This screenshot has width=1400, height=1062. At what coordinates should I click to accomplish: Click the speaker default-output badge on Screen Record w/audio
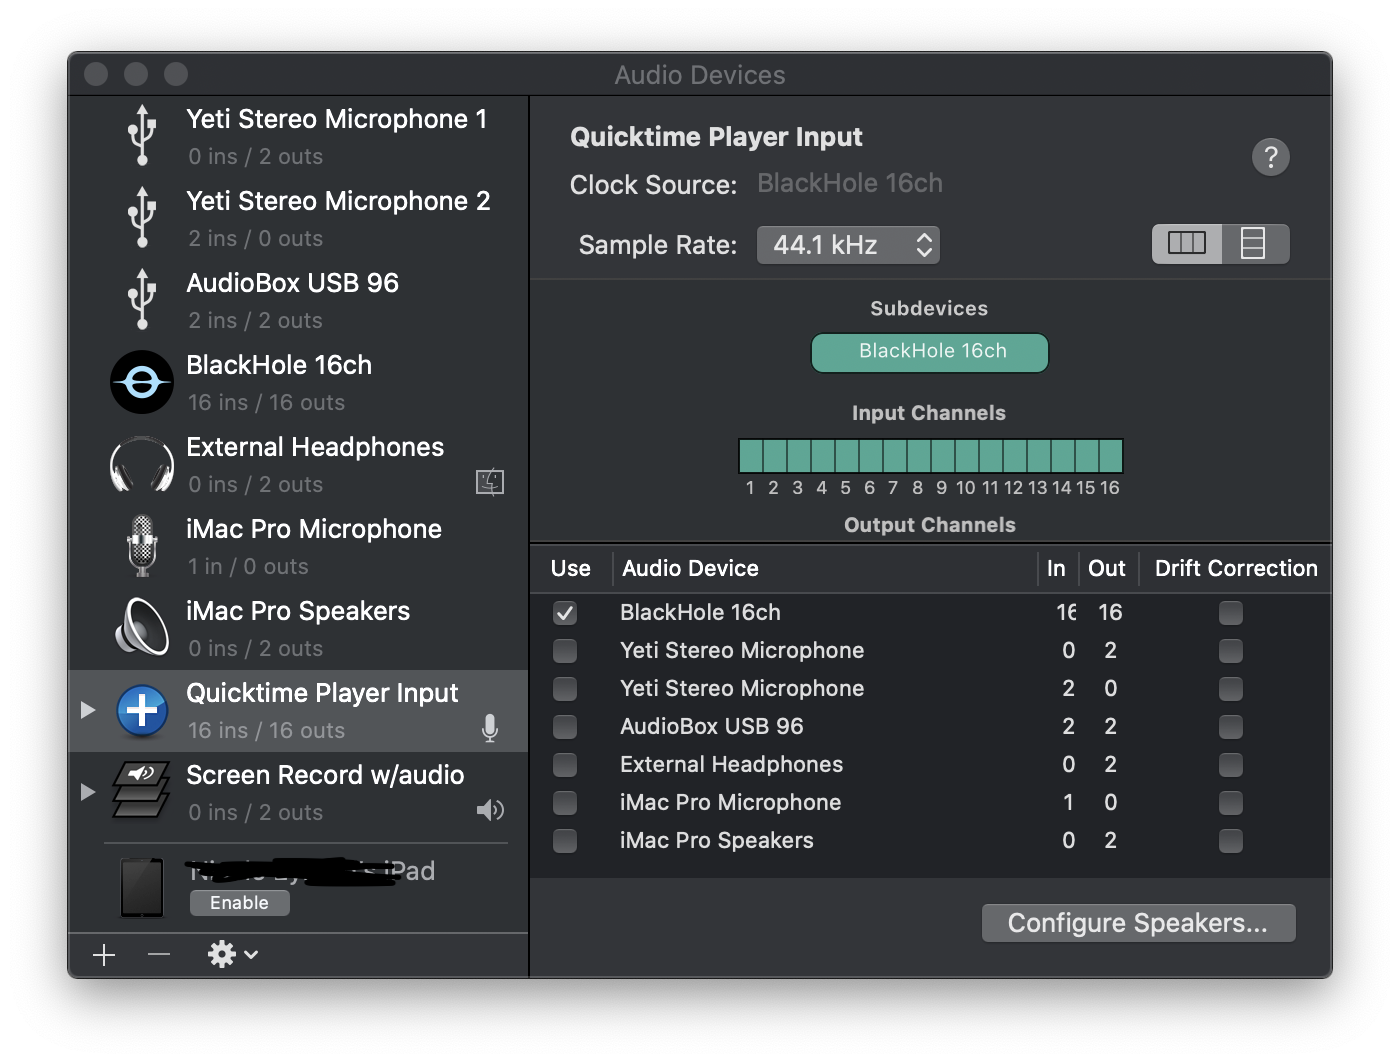point(490,810)
